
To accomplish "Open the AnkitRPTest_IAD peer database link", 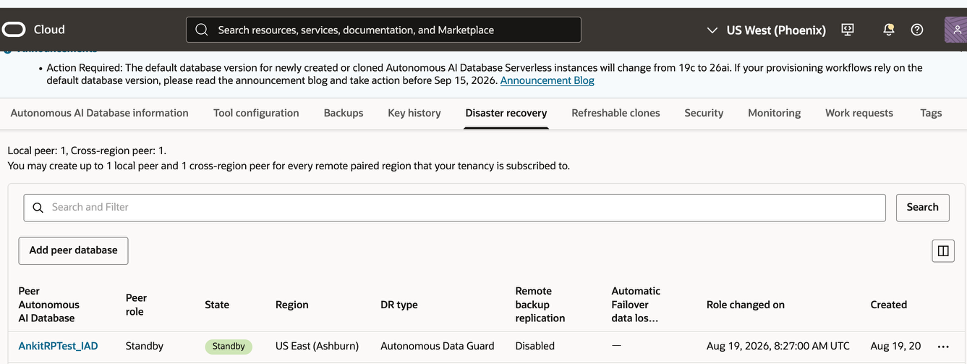I will (x=58, y=346).
